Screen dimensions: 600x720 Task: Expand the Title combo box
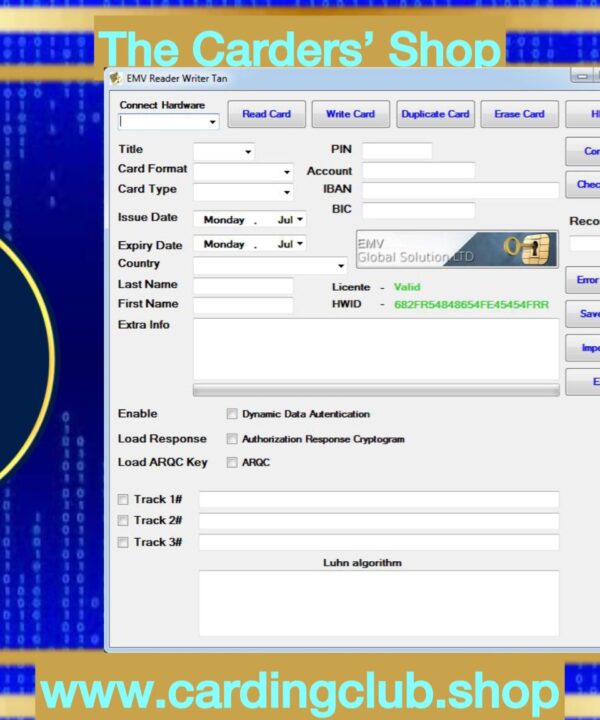(x=248, y=152)
